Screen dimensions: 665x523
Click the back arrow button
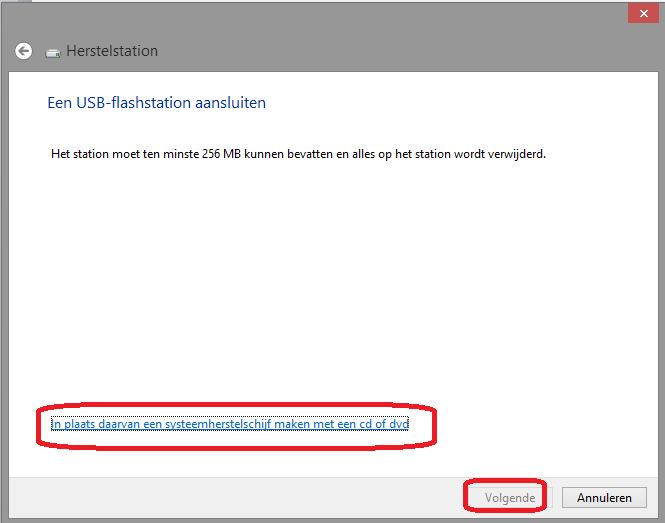pyautogui.click(x=23, y=51)
